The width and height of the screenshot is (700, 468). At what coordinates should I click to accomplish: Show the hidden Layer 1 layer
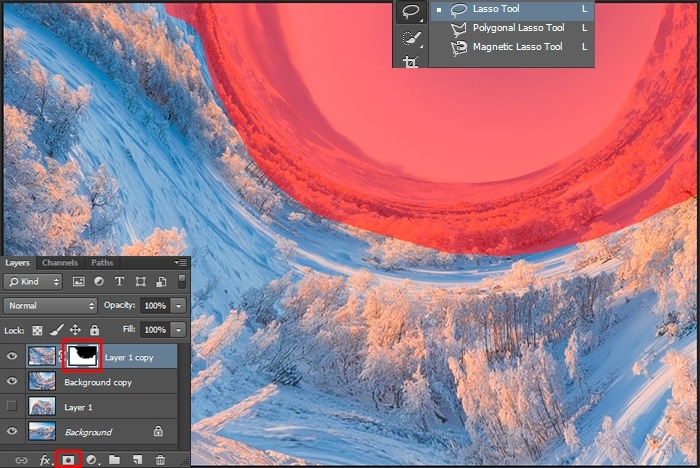pos(12,407)
